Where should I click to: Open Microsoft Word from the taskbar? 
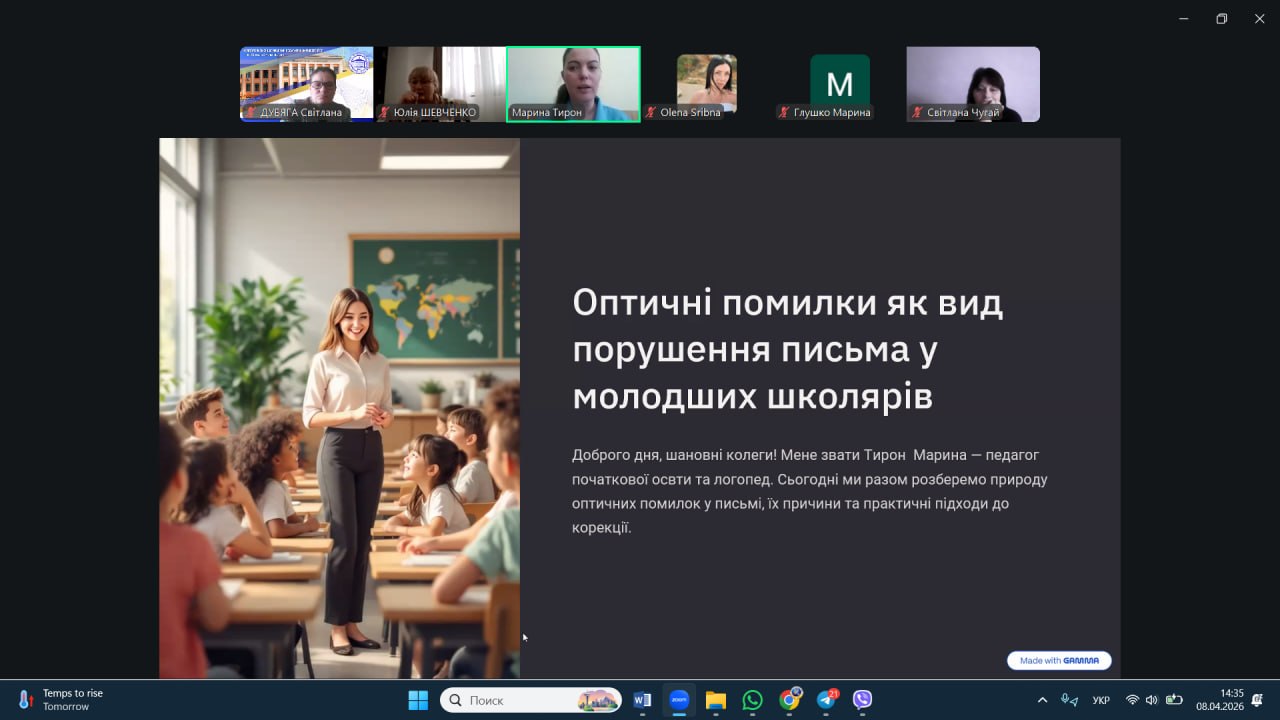(x=642, y=700)
